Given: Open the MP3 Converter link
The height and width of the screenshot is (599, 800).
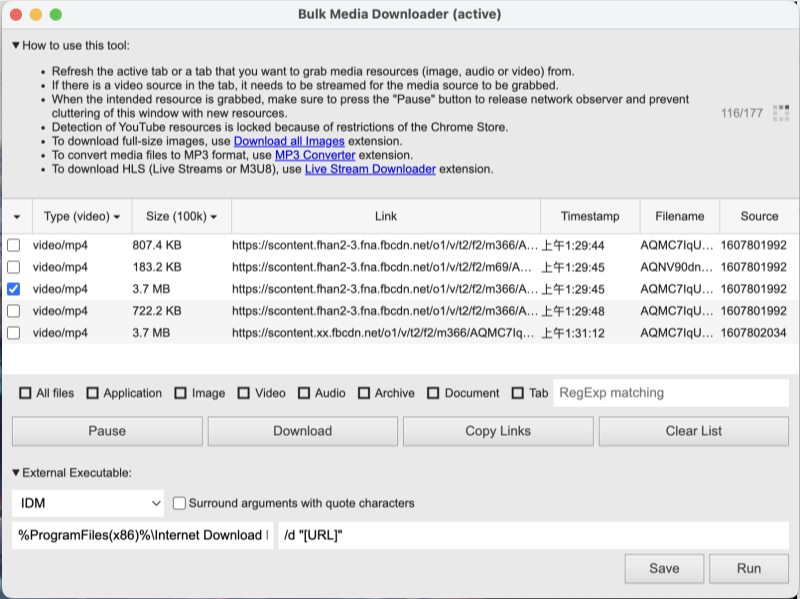Looking at the screenshot, I should click(x=315, y=155).
